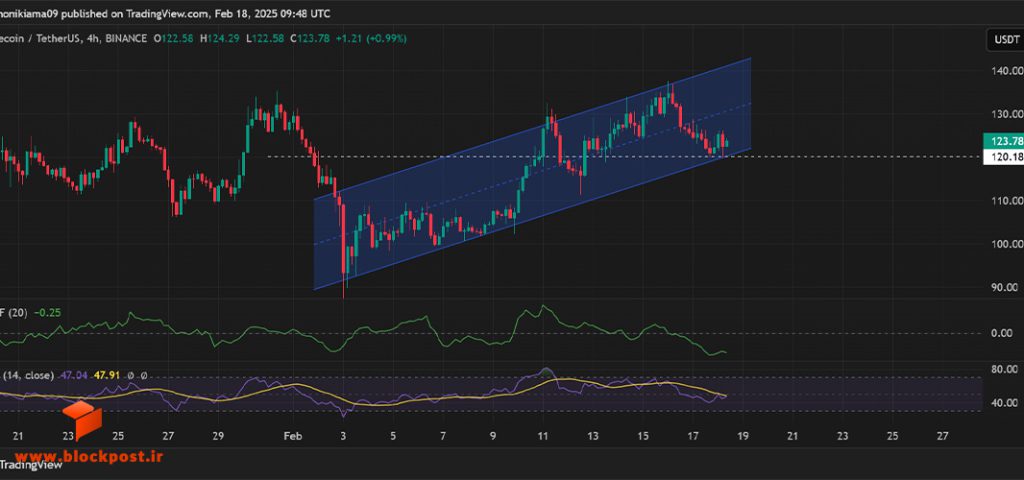
Task: Click the green 123.78 current price label
Action: click(x=1003, y=141)
